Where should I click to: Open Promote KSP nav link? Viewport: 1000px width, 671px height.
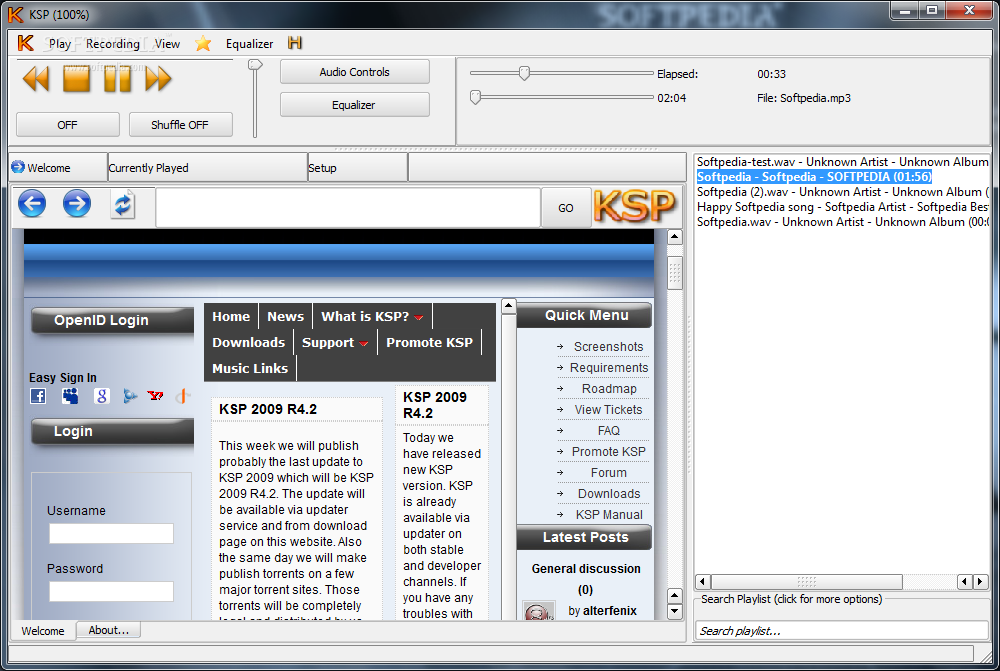(x=429, y=343)
